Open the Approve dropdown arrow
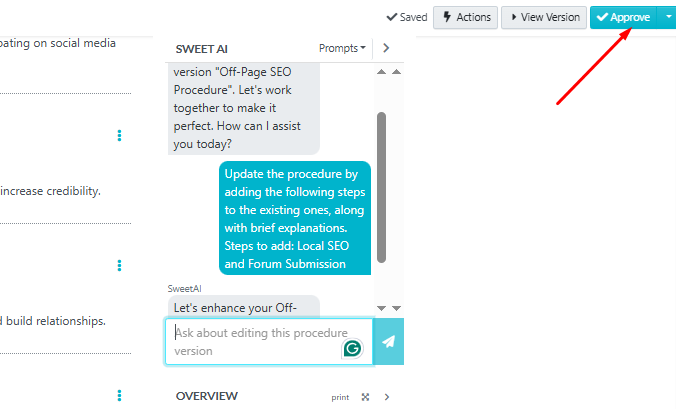 pyautogui.click(x=668, y=18)
